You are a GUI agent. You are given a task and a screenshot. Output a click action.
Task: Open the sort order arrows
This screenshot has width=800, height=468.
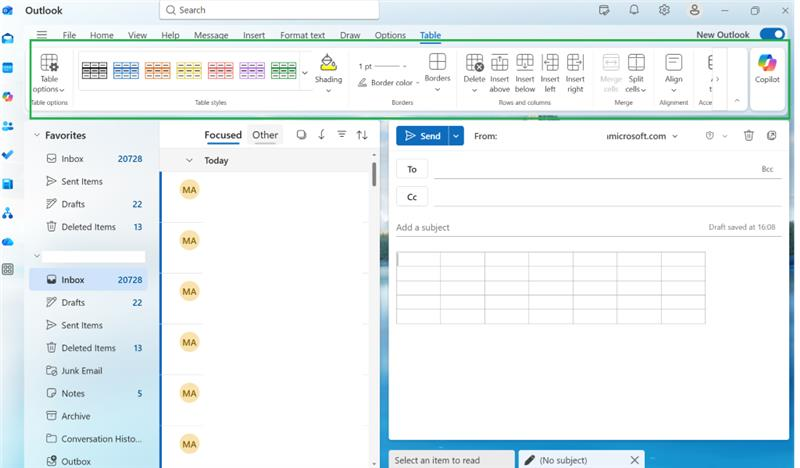pos(362,135)
